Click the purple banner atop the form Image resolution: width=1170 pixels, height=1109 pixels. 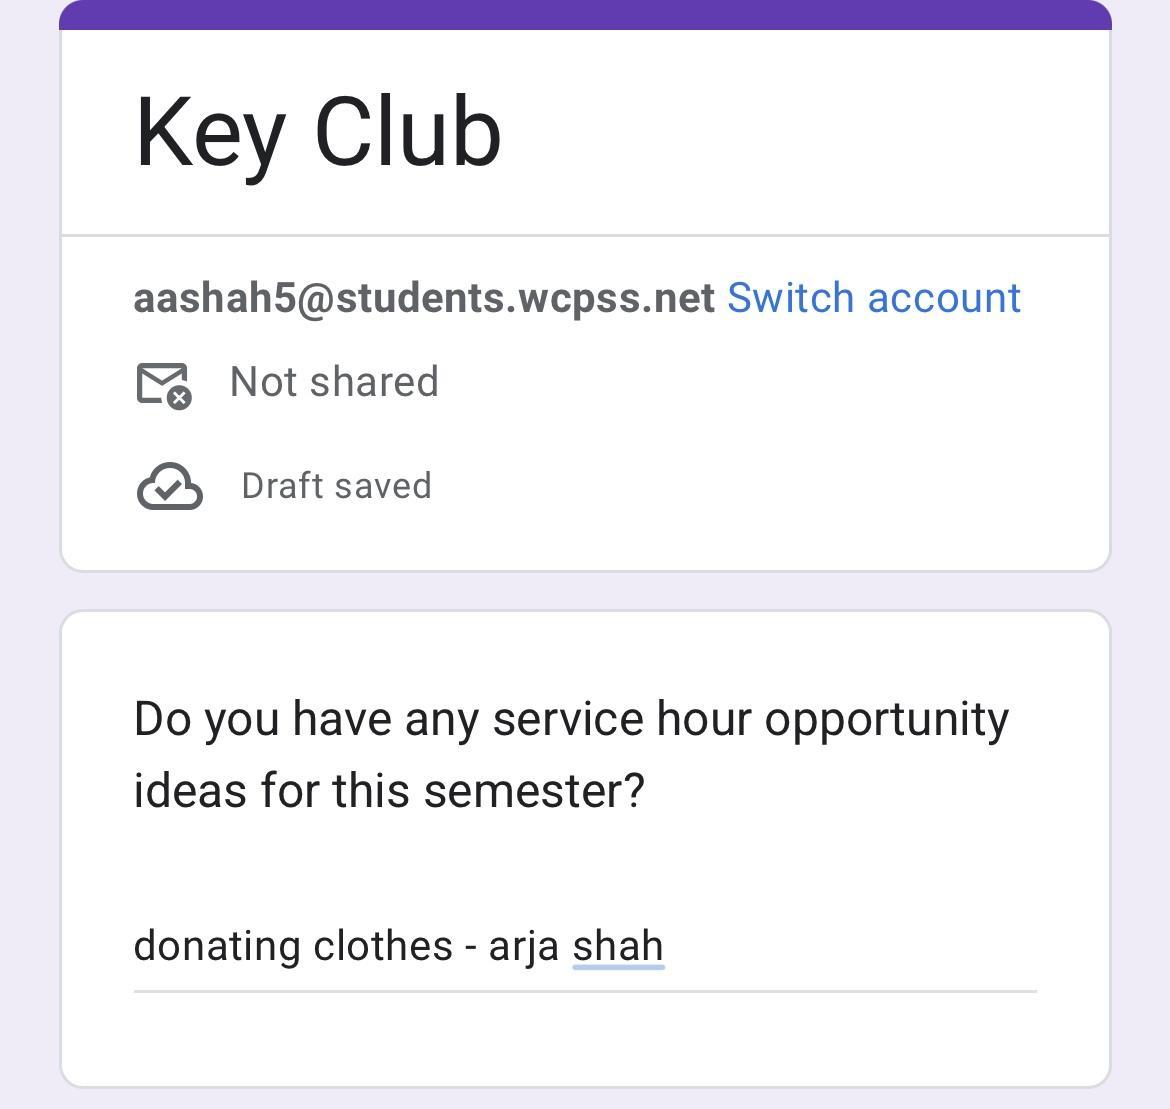585,15
